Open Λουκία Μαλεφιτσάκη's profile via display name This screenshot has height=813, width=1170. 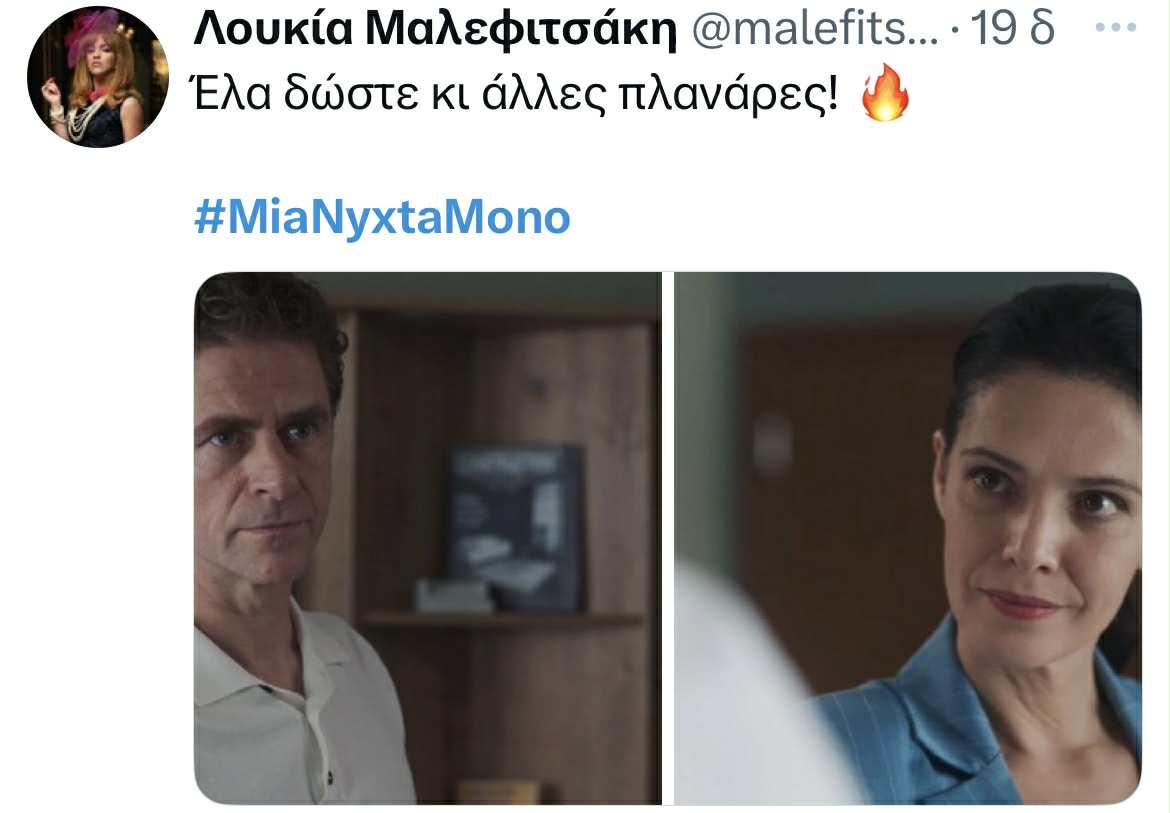coord(435,29)
